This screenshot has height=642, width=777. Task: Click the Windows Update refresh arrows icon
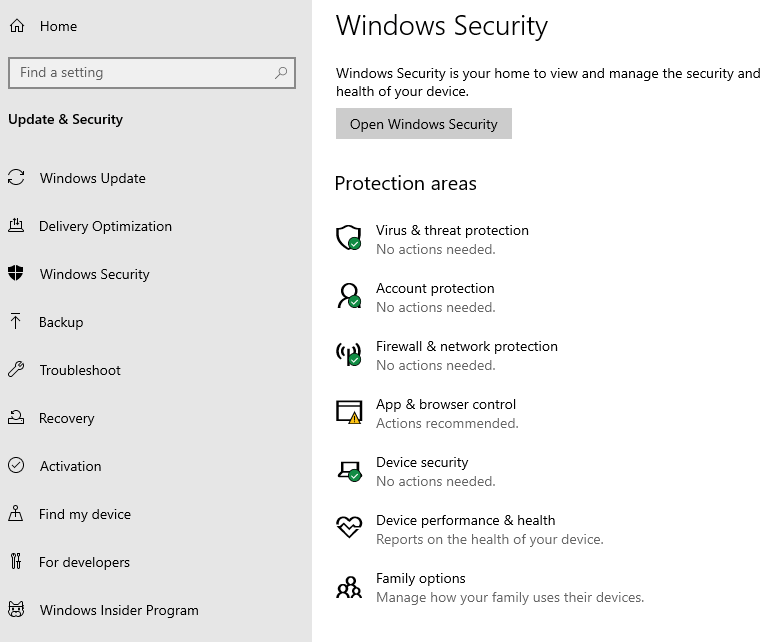click(x=16, y=177)
